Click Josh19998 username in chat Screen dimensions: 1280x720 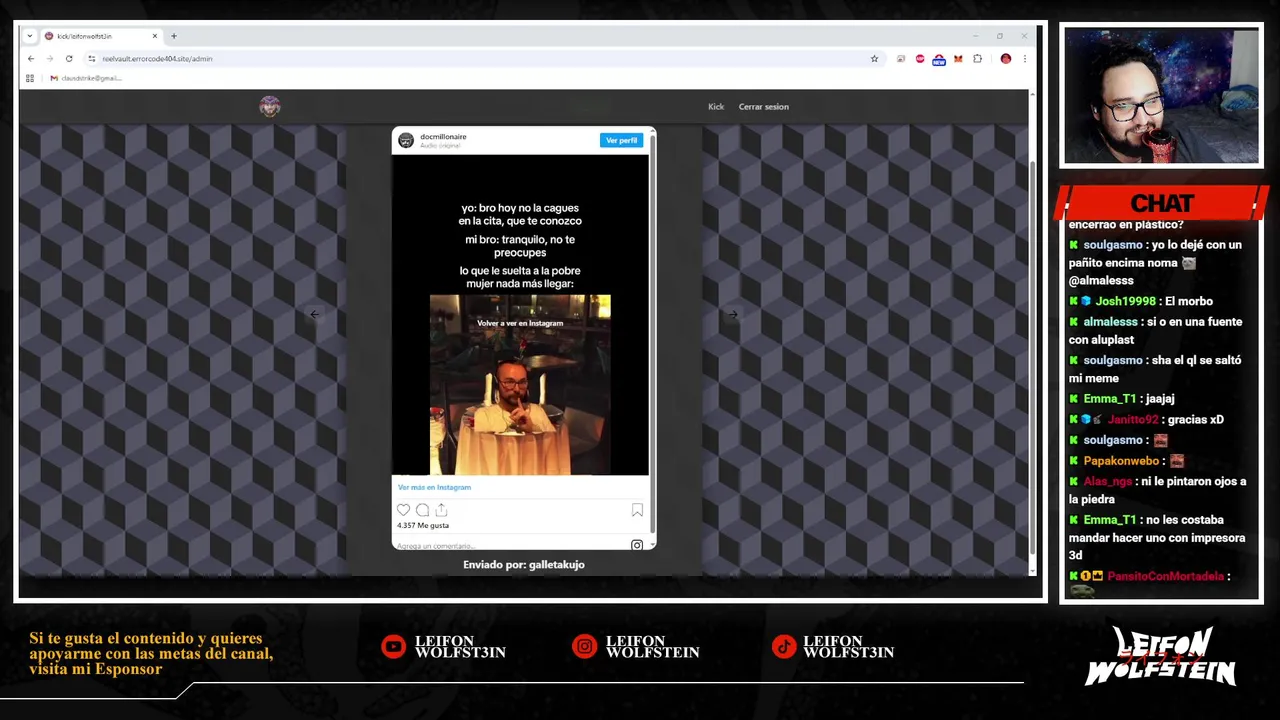click(1125, 301)
